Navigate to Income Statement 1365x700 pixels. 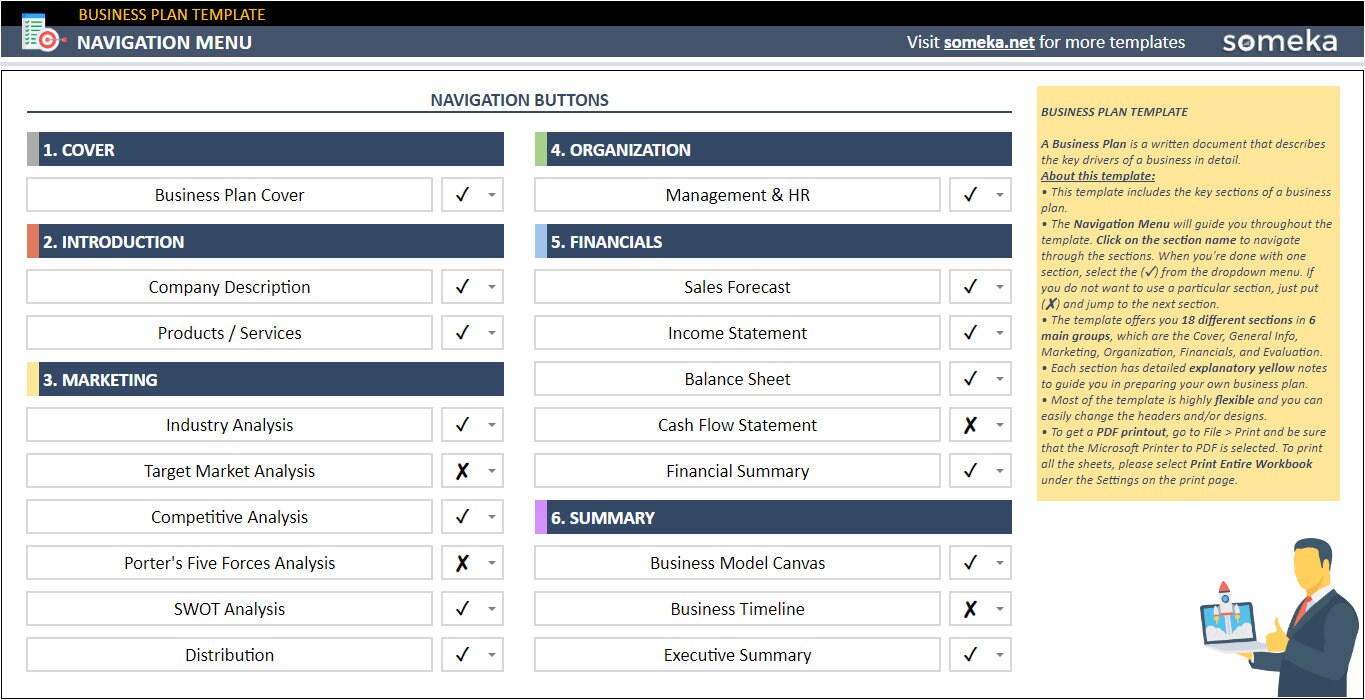[x=738, y=333]
